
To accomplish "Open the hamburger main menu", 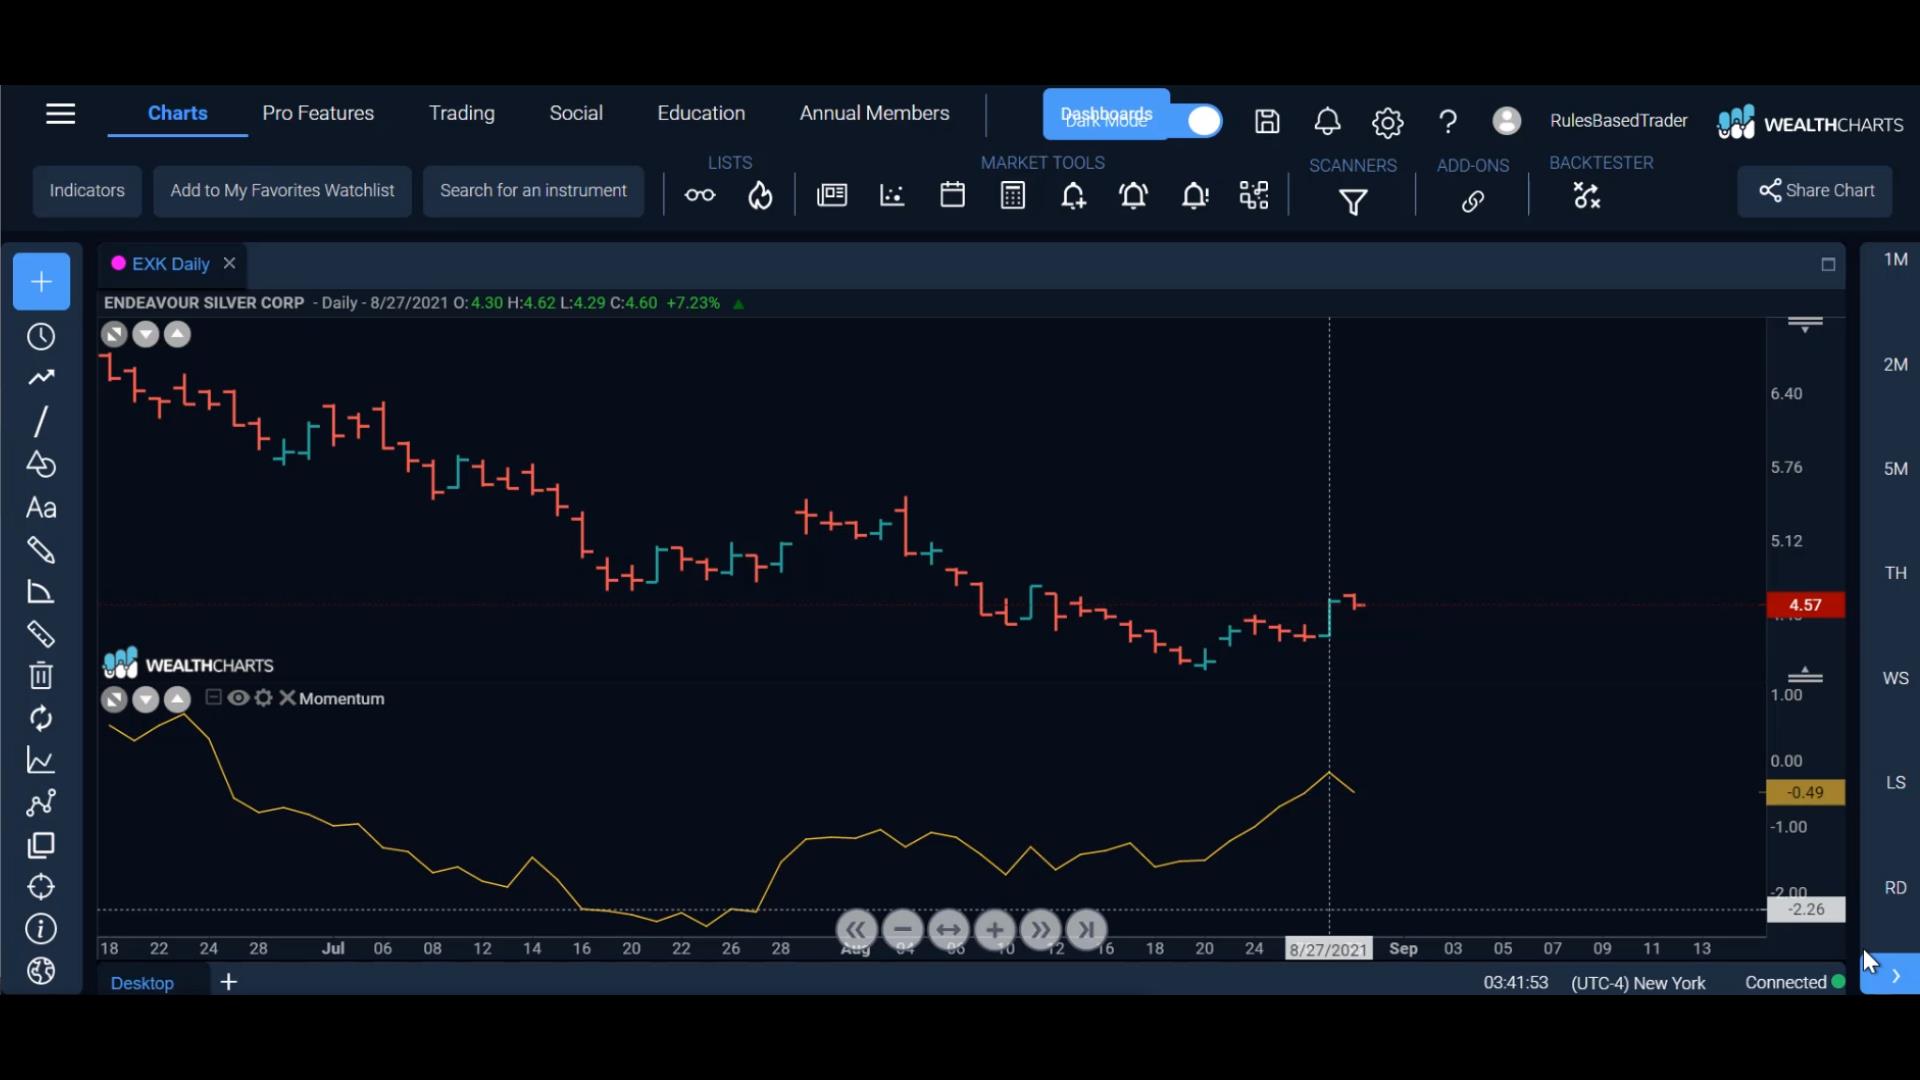I will [x=60, y=114].
